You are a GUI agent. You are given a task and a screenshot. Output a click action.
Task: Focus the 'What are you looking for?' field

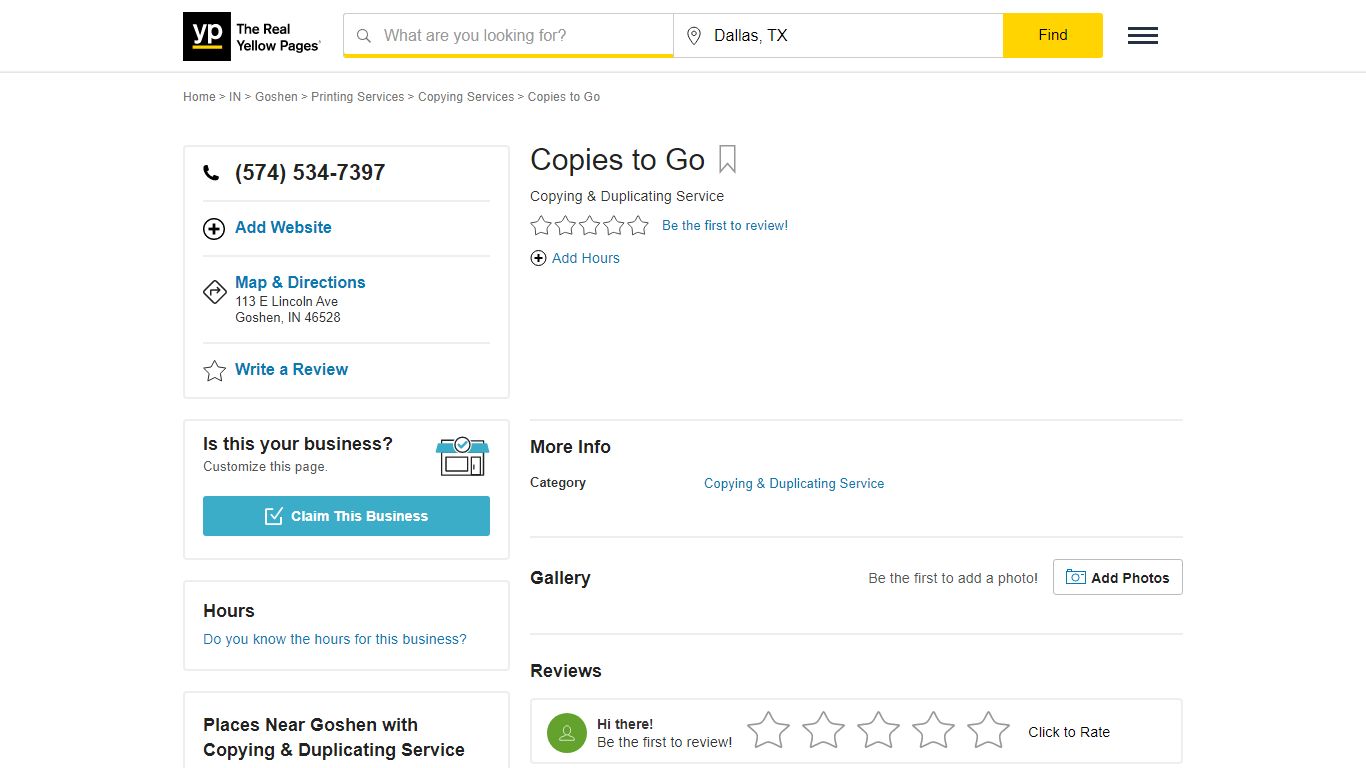click(x=508, y=36)
